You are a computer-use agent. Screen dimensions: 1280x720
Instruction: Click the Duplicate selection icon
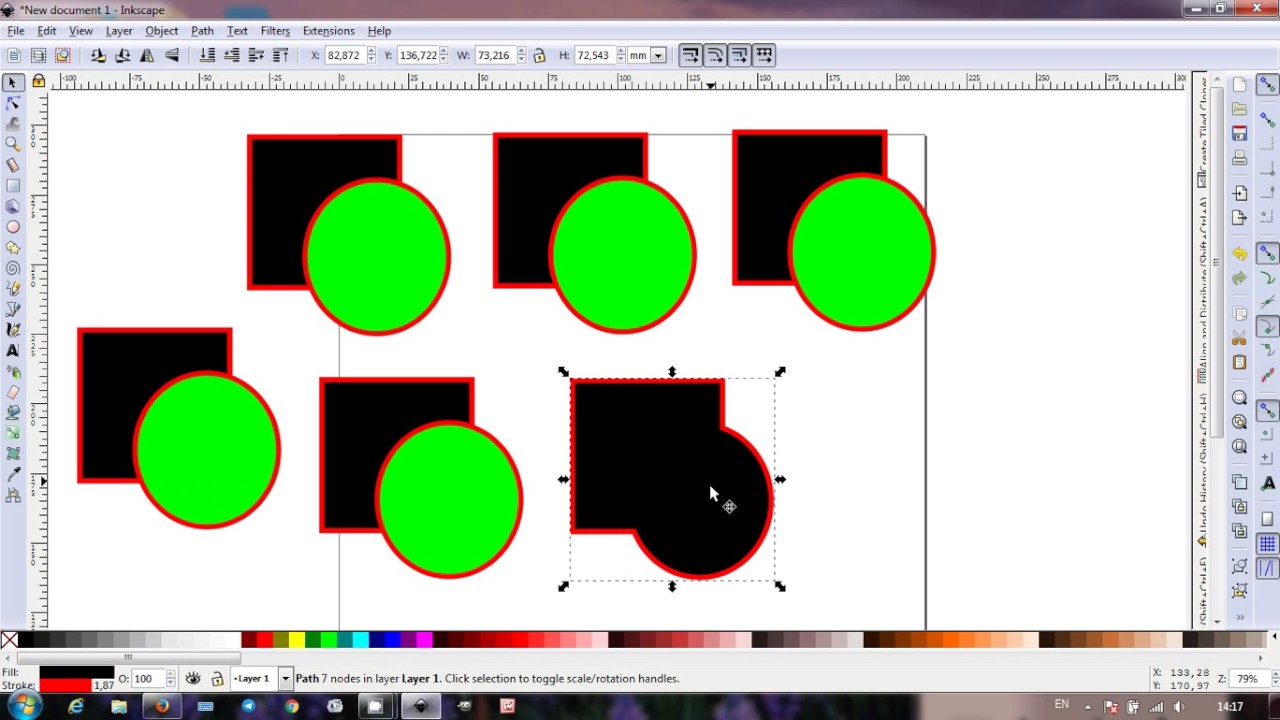coord(1240,482)
